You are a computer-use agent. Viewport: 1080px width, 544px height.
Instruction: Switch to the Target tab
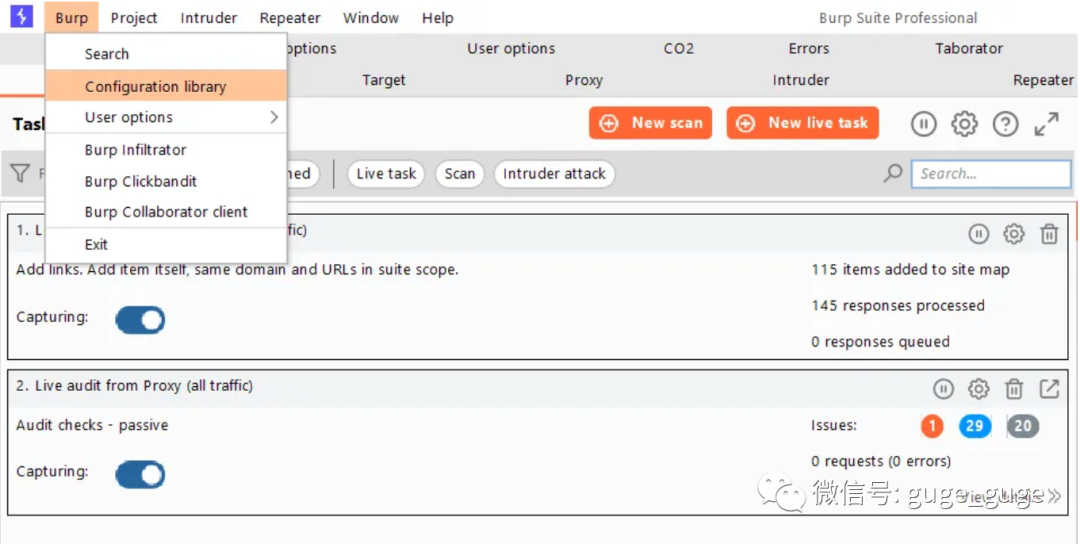(384, 81)
